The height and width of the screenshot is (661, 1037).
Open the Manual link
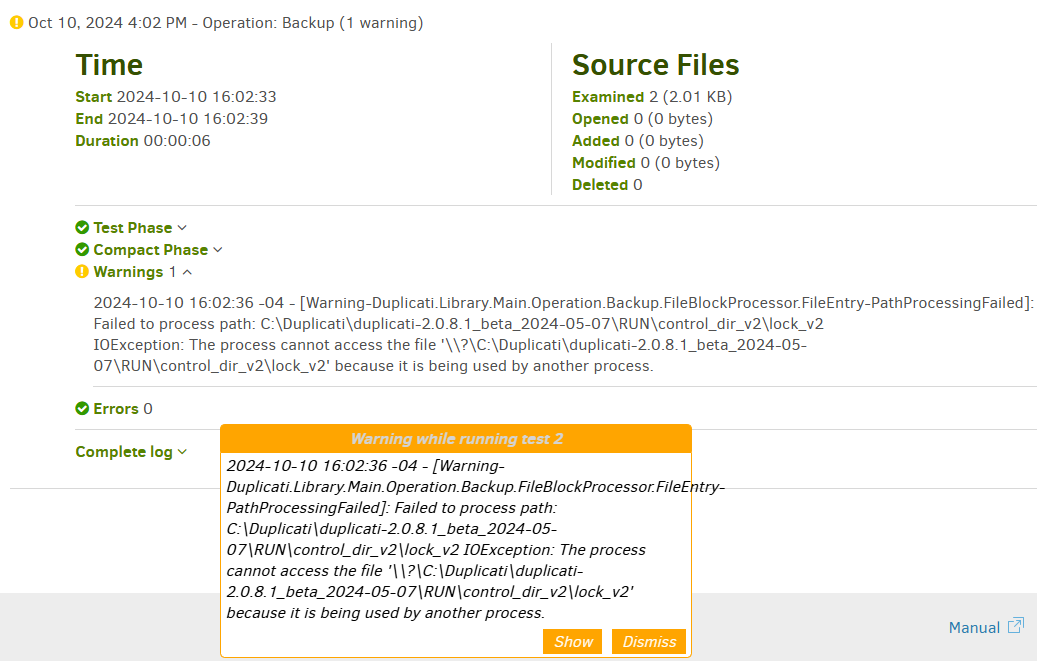click(974, 627)
